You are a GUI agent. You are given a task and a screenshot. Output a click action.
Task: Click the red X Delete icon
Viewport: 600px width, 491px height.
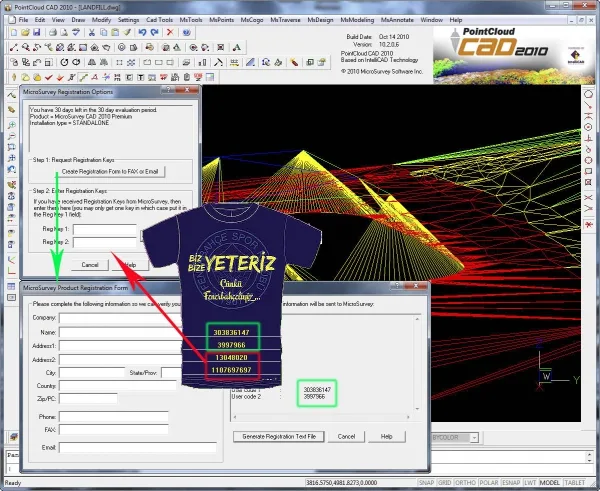[x=170, y=33]
